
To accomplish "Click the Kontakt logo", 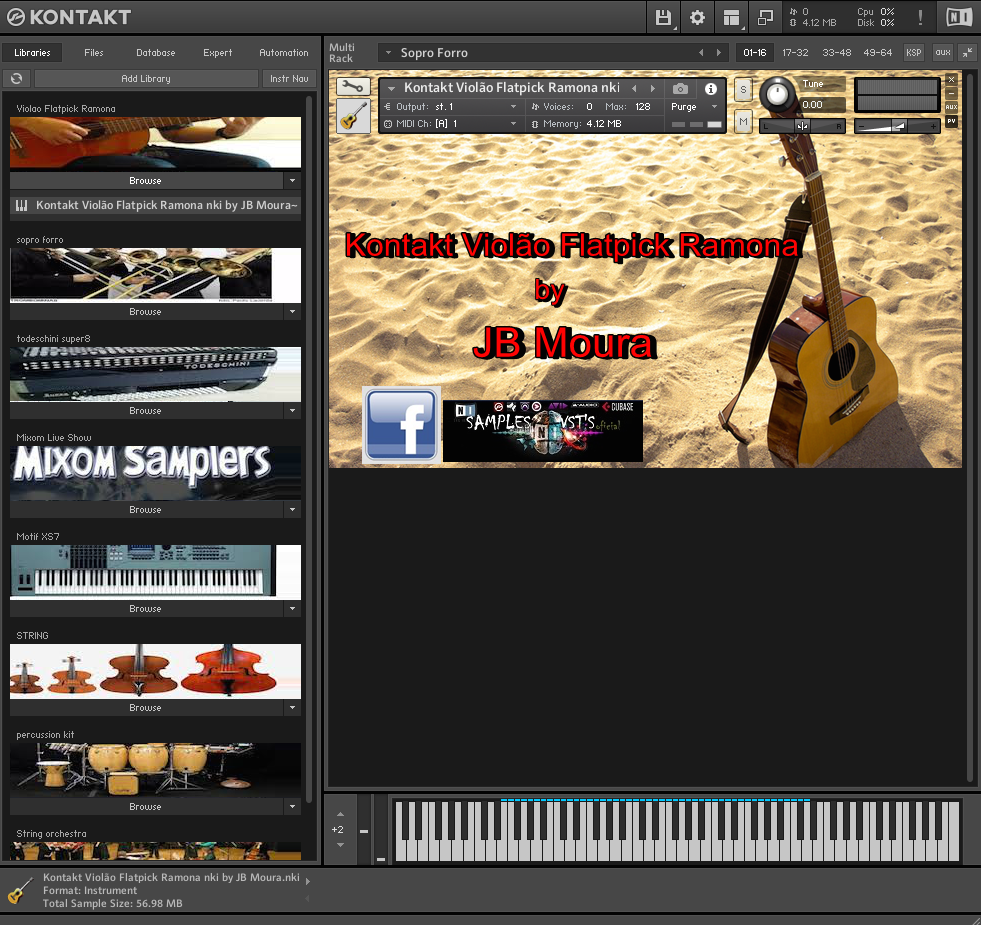I will 69,17.
